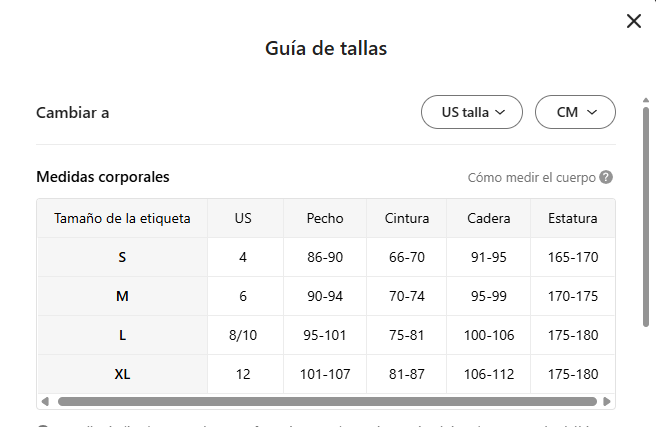The height and width of the screenshot is (427, 656).
Task: Click the Medidas corporales heading
Action: [103, 177]
